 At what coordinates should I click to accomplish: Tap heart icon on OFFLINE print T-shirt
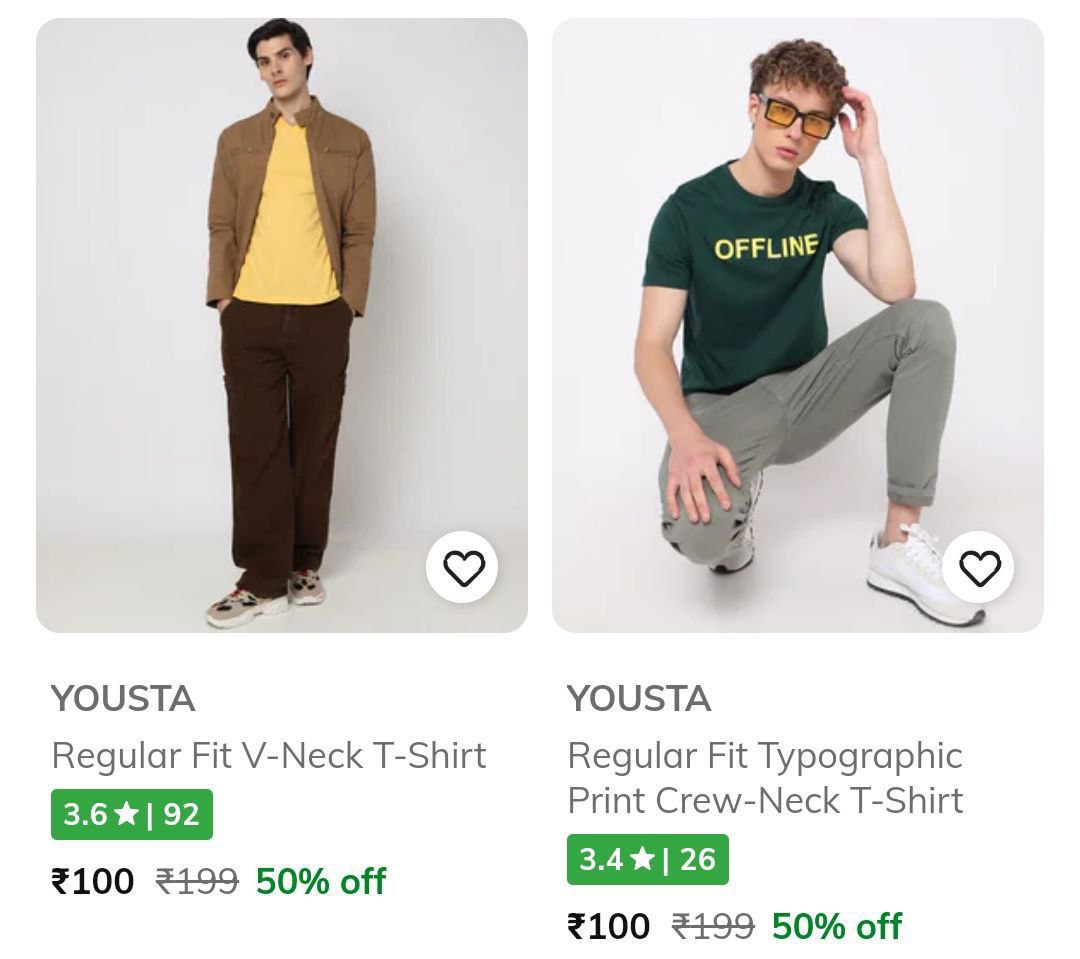click(979, 568)
